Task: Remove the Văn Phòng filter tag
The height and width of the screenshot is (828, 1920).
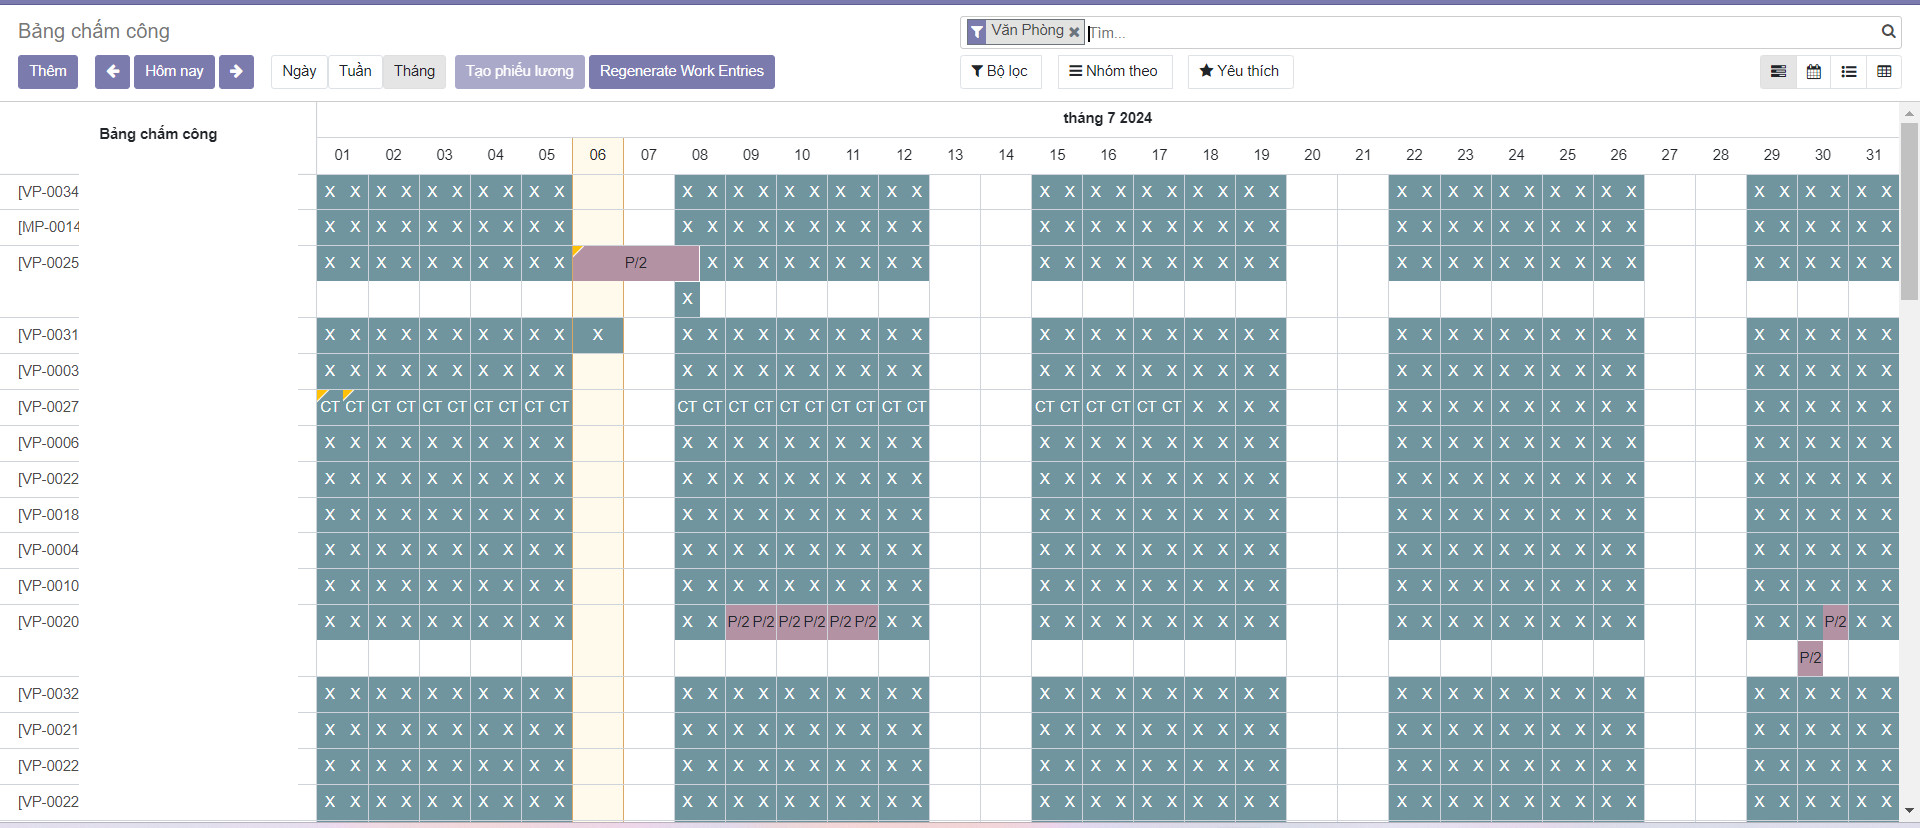Action: pos(1074,32)
